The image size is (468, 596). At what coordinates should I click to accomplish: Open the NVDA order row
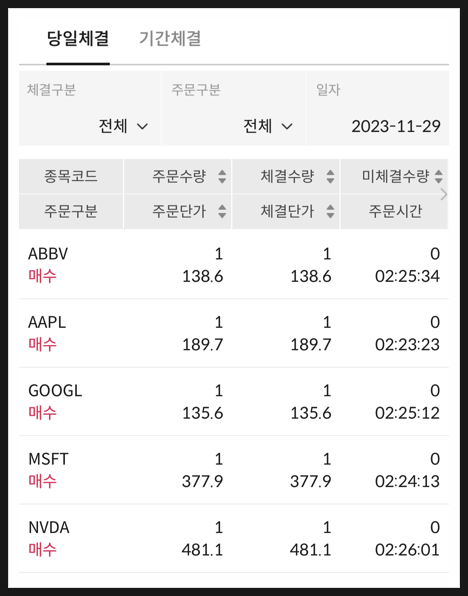tap(234, 539)
